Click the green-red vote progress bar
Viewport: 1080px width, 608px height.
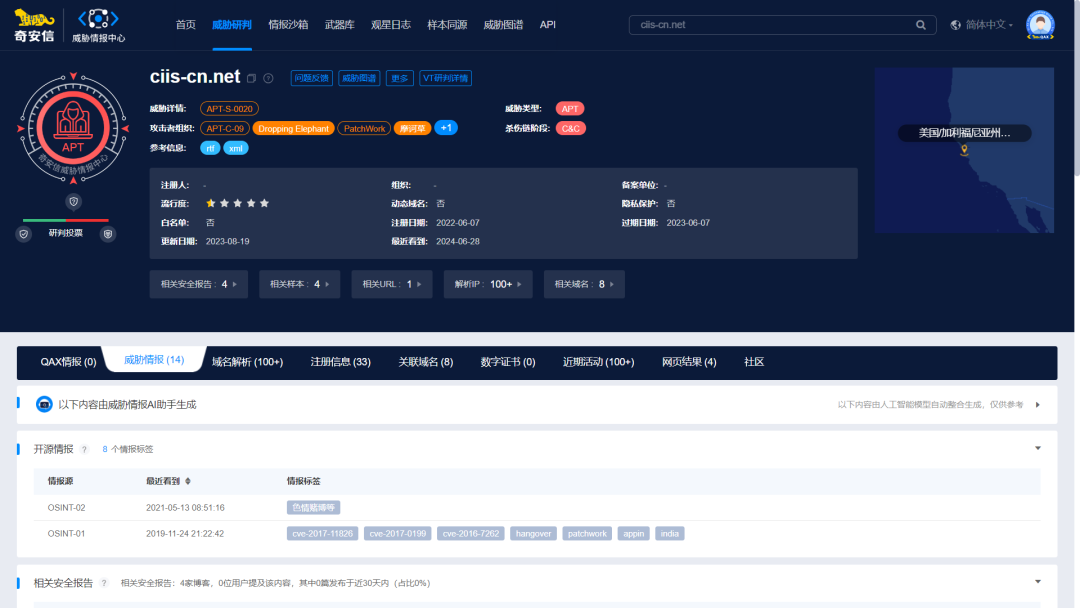65,220
